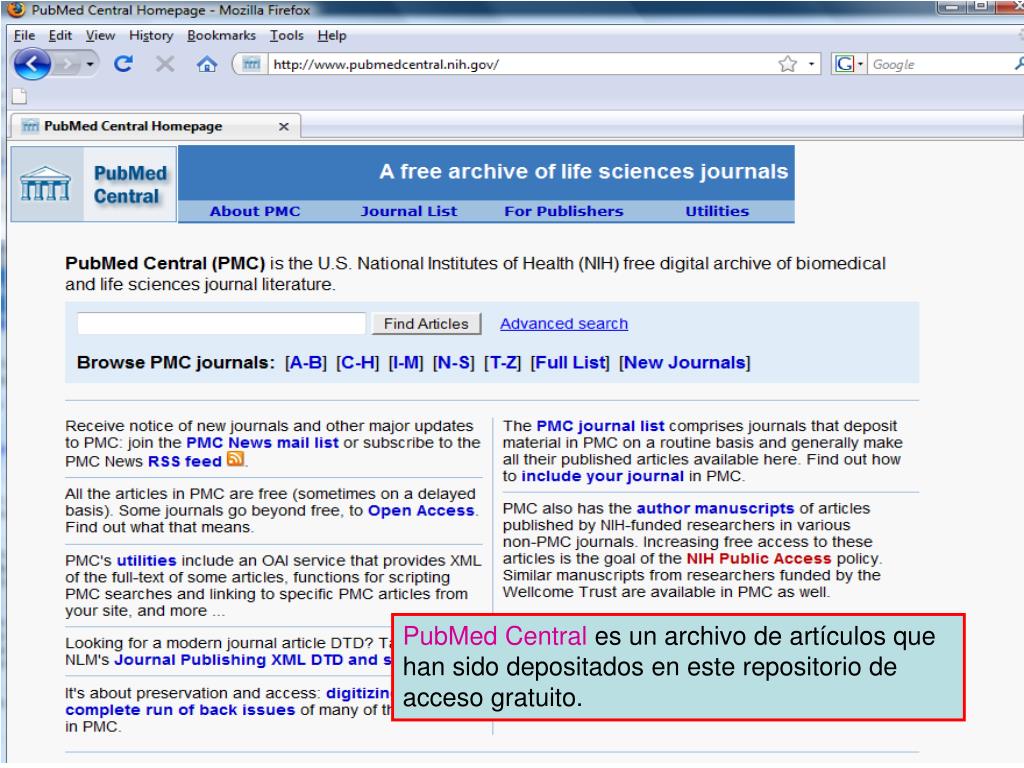
Task: Click the PubMed Central building logo
Action: pyautogui.click(x=46, y=184)
